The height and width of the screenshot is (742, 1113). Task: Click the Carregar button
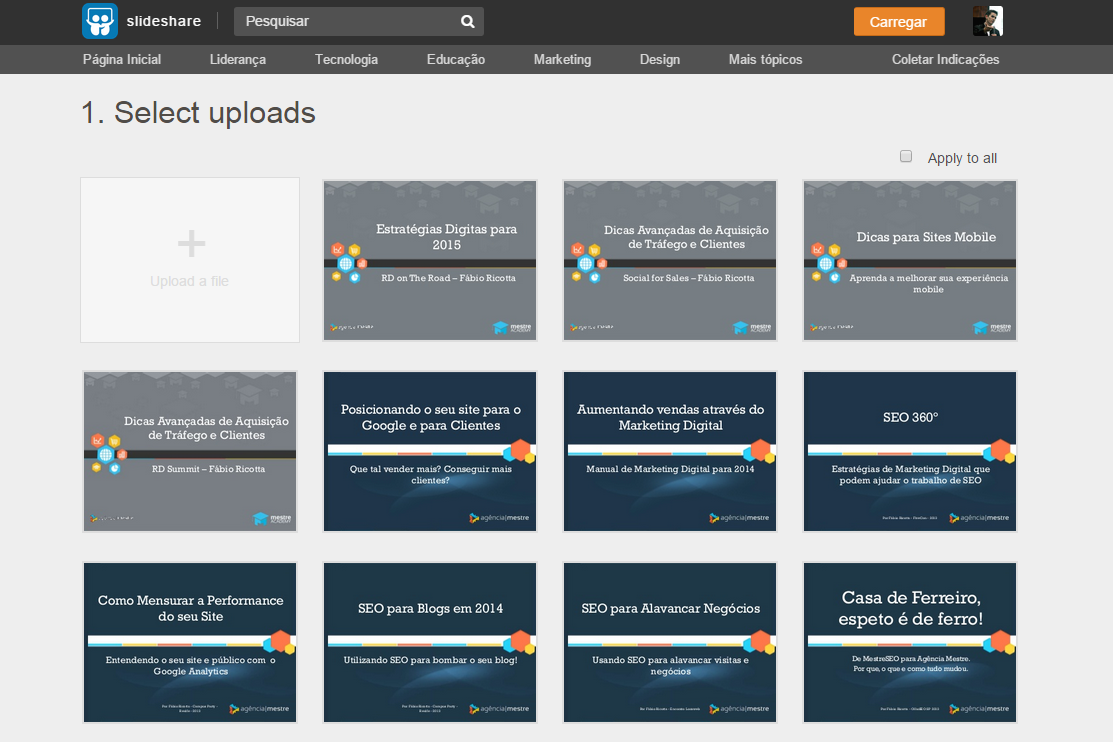(x=898, y=22)
